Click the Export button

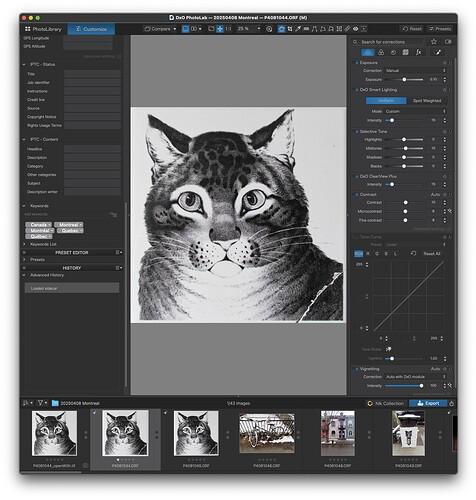click(x=428, y=403)
